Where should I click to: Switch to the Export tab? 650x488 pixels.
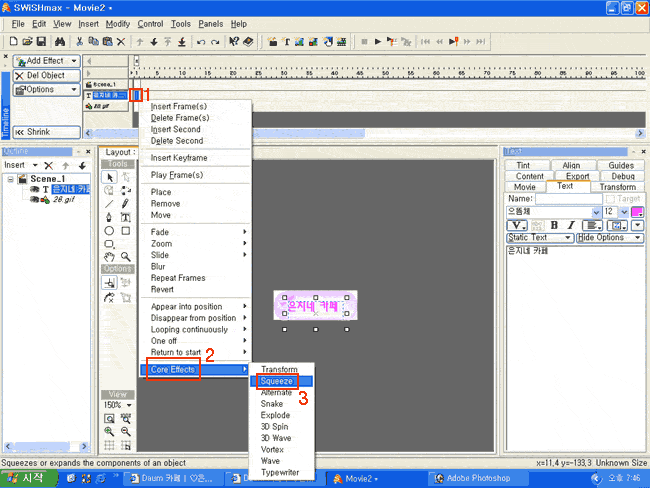(577, 176)
